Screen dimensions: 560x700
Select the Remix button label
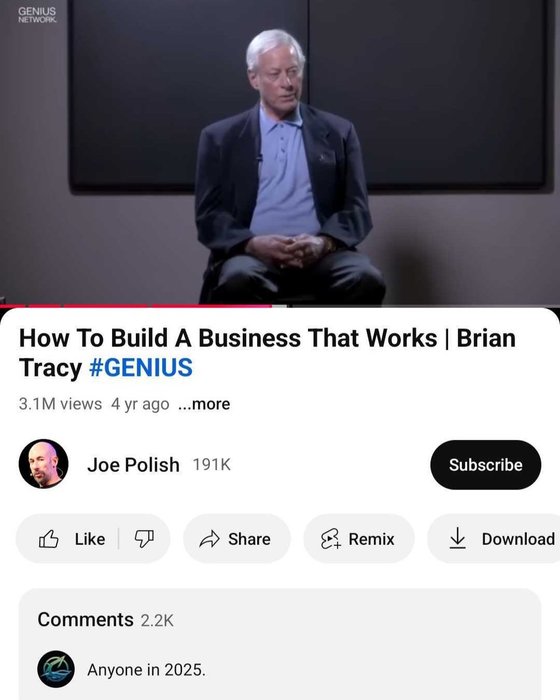(x=371, y=539)
